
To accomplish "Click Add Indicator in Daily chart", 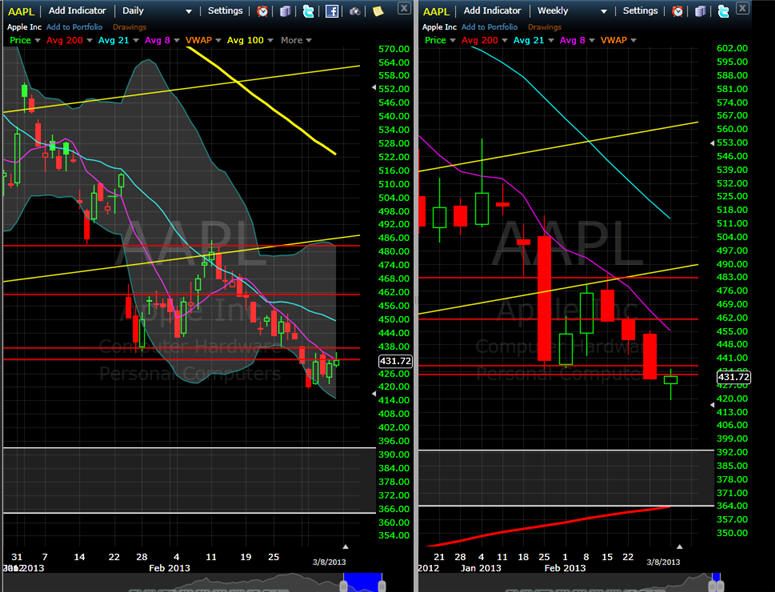I will point(82,11).
